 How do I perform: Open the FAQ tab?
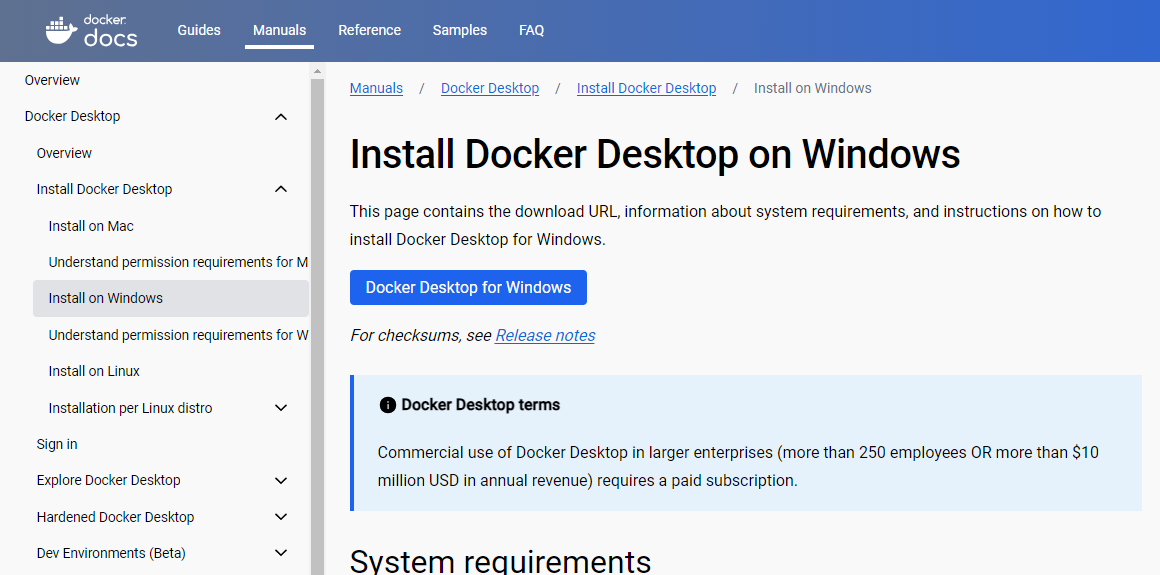[531, 30]
